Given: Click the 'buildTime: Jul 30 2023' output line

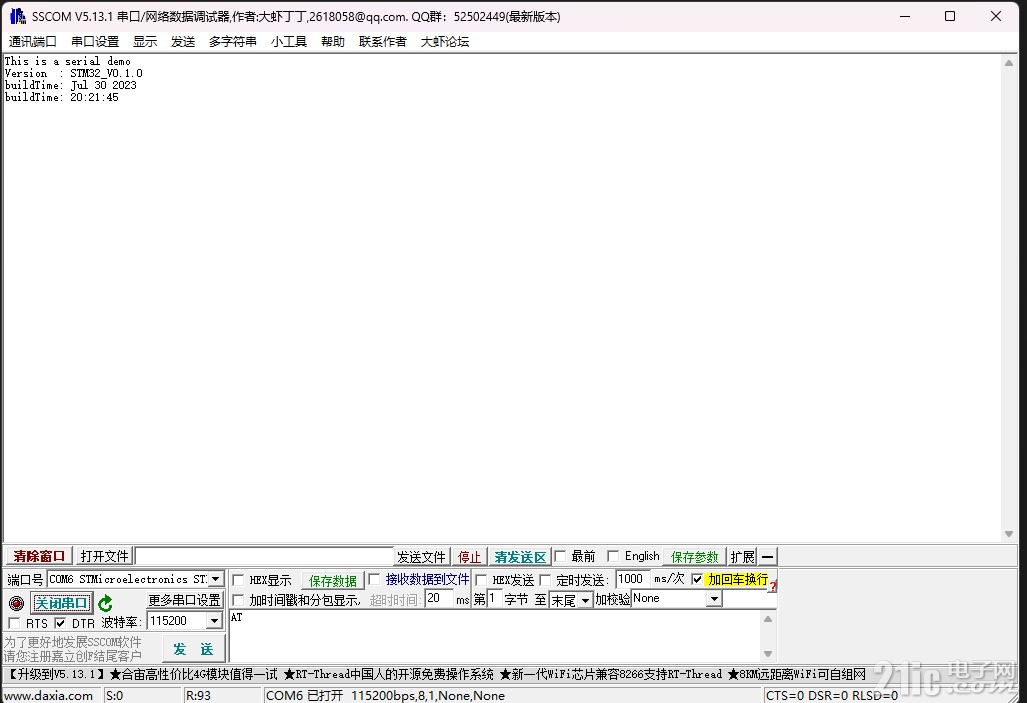Looking at the screenshot, I should (71, 85).
